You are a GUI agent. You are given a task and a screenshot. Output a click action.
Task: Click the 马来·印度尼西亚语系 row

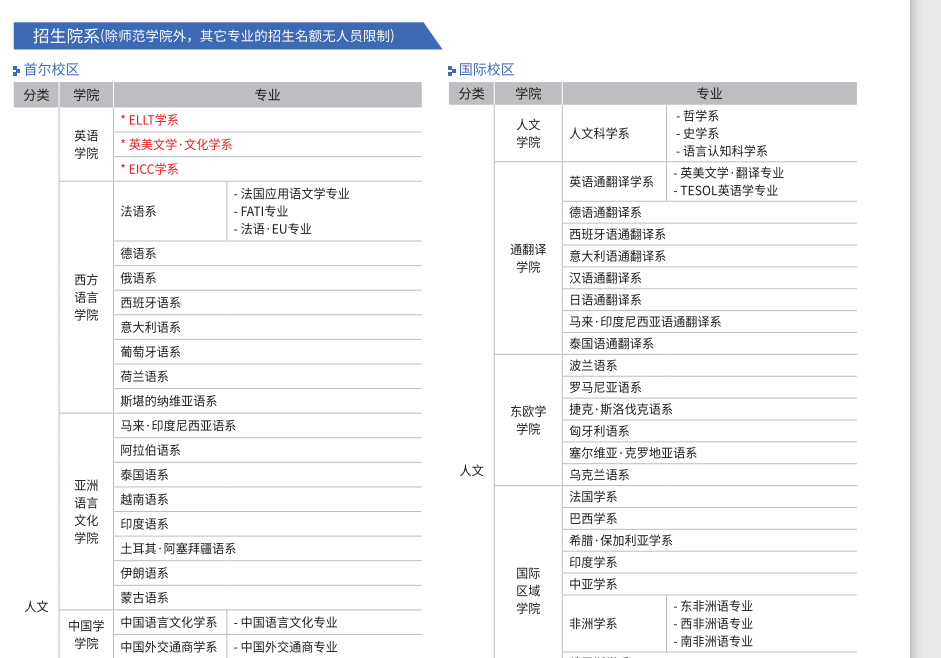pos(268,426)
